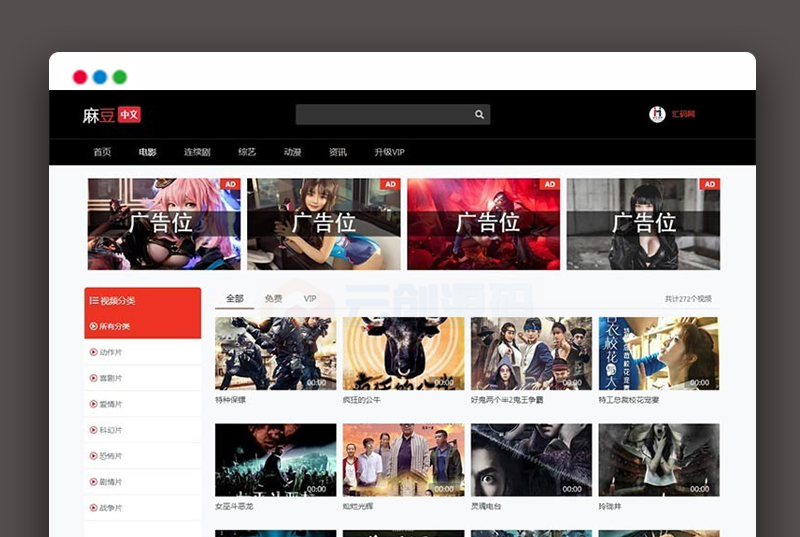Open the 连续剧 navigation item
800x537 pixels.
tap(197, 152)
